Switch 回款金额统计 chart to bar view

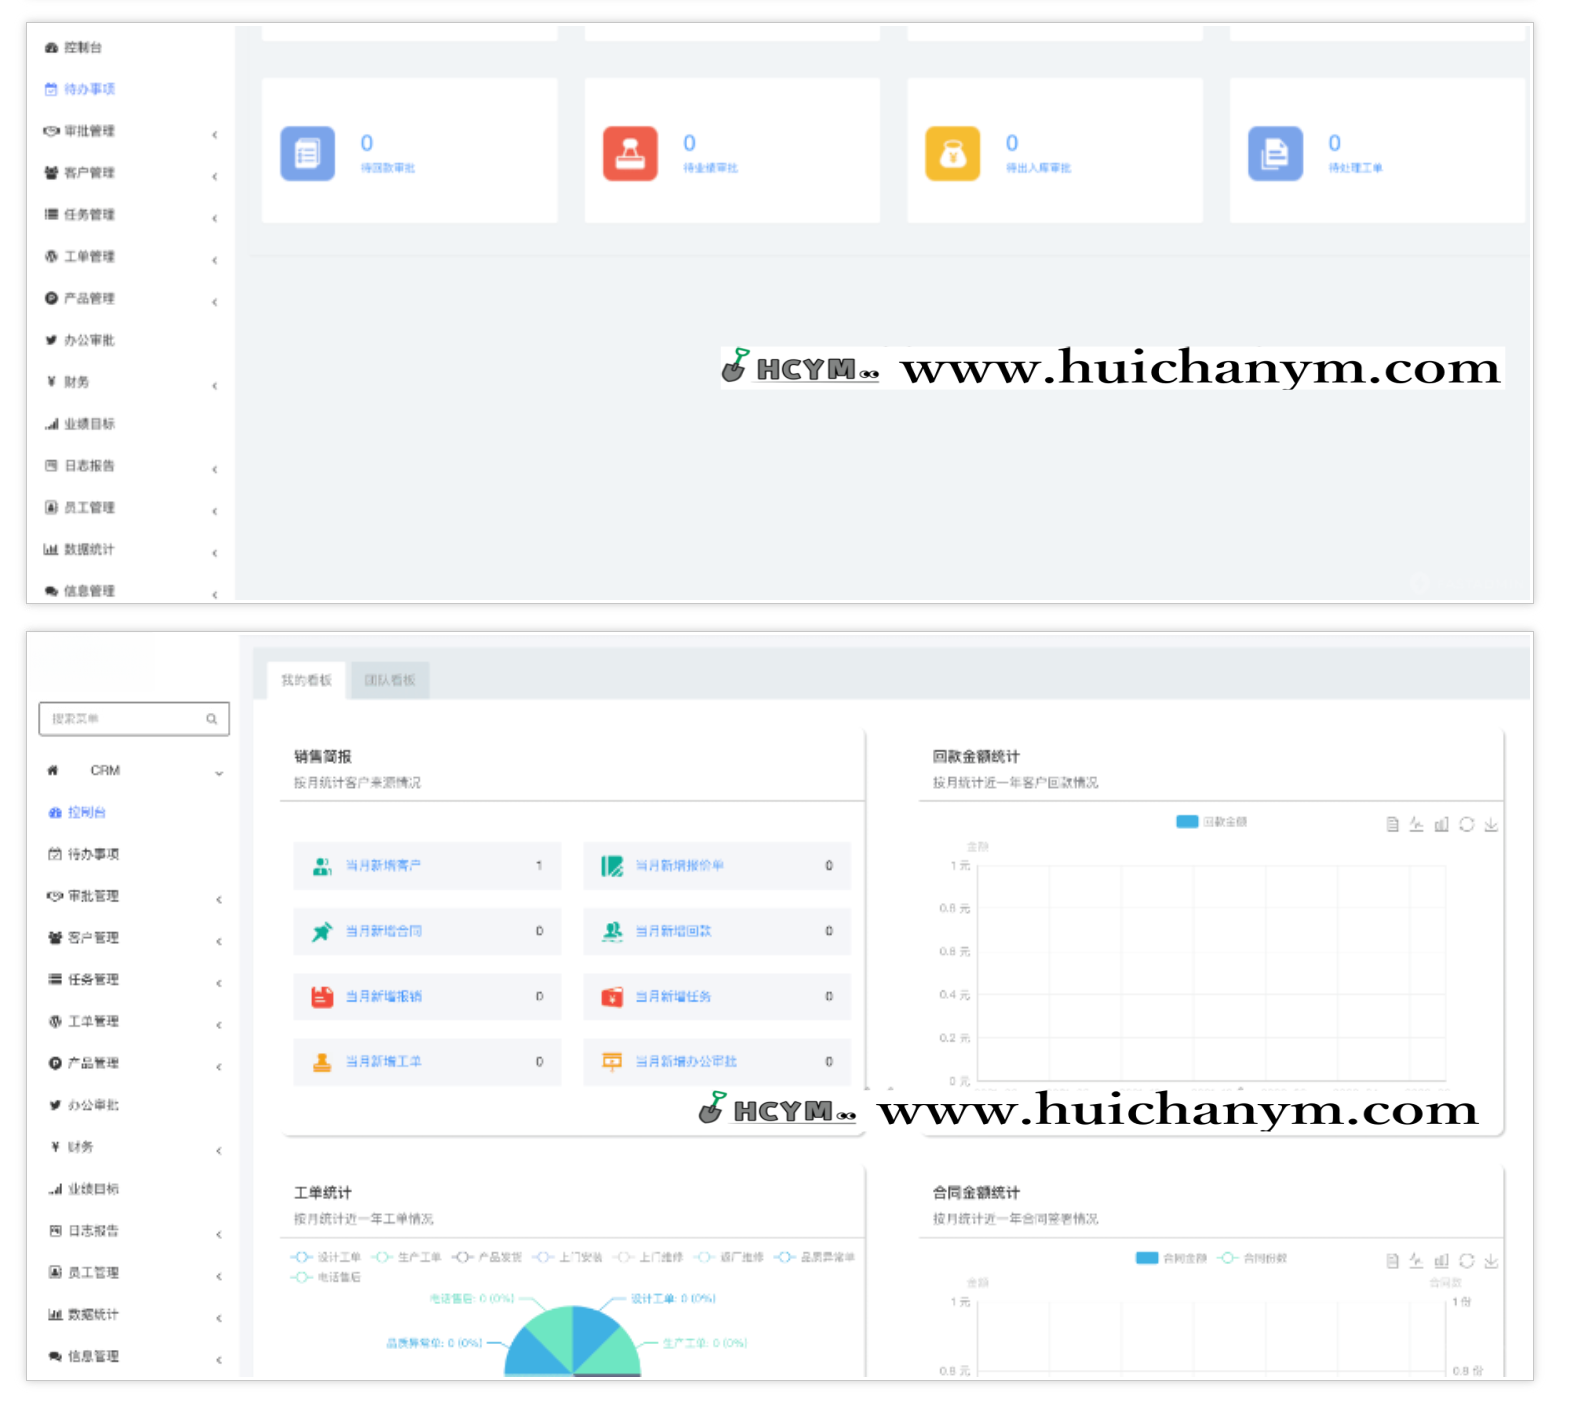1441,825
